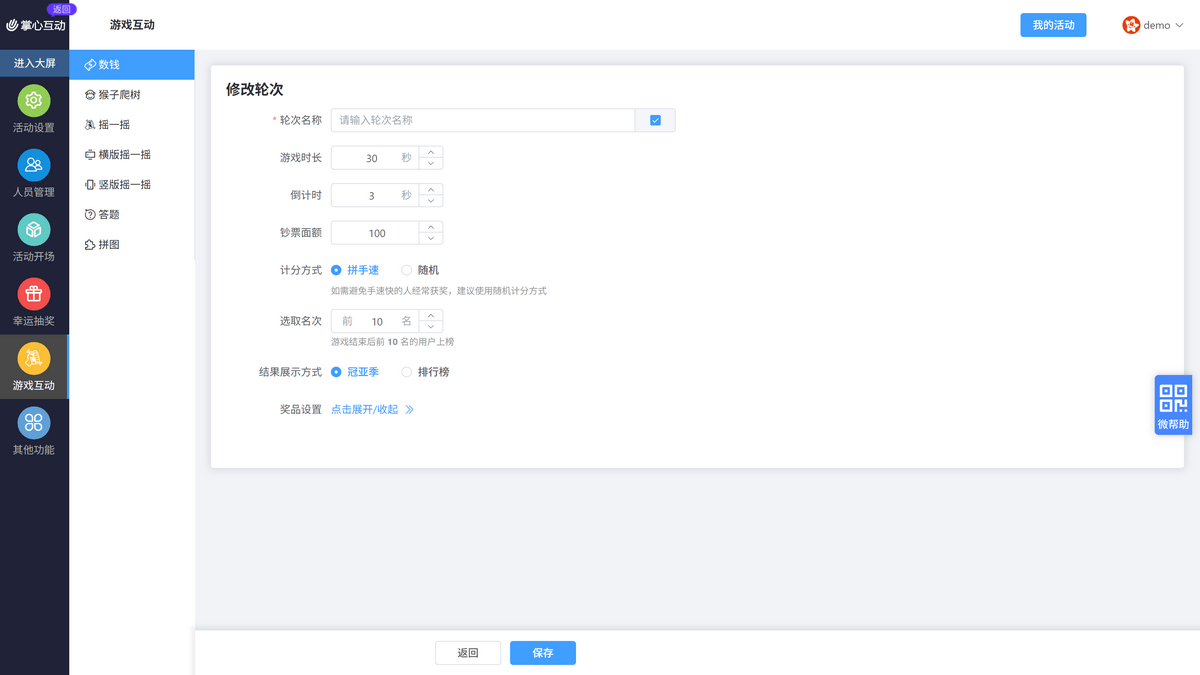Viewport: 1200px width, 675px height.
Task: Select 猴子爬树 game menu item
Action: pyautogui.click(x=132, y=95)
